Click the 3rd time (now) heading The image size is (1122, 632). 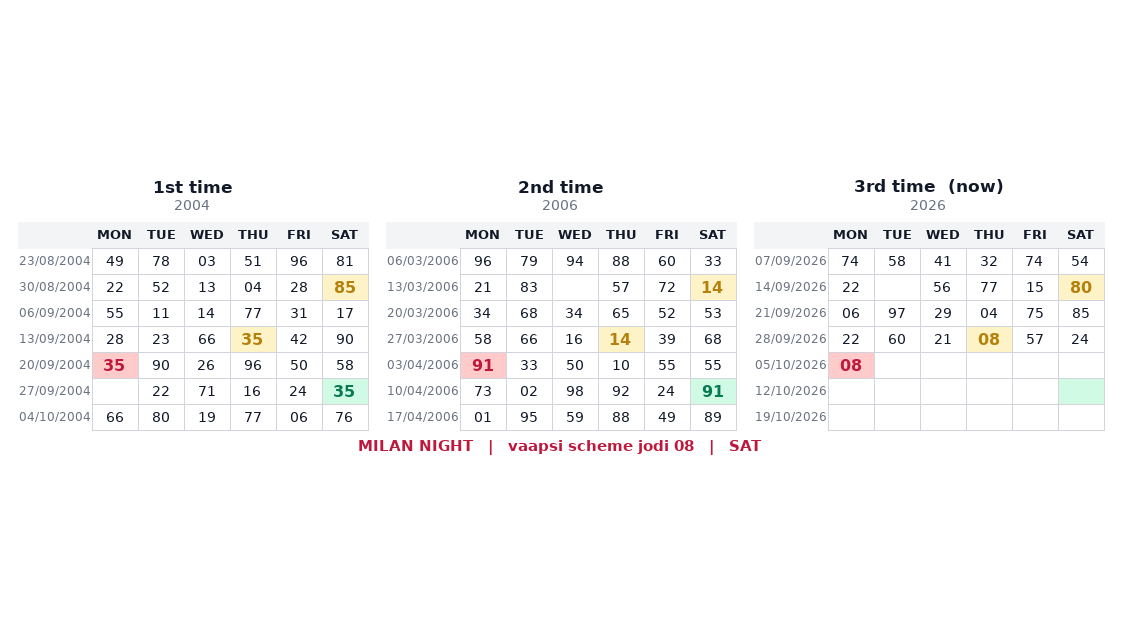(929, 187)
